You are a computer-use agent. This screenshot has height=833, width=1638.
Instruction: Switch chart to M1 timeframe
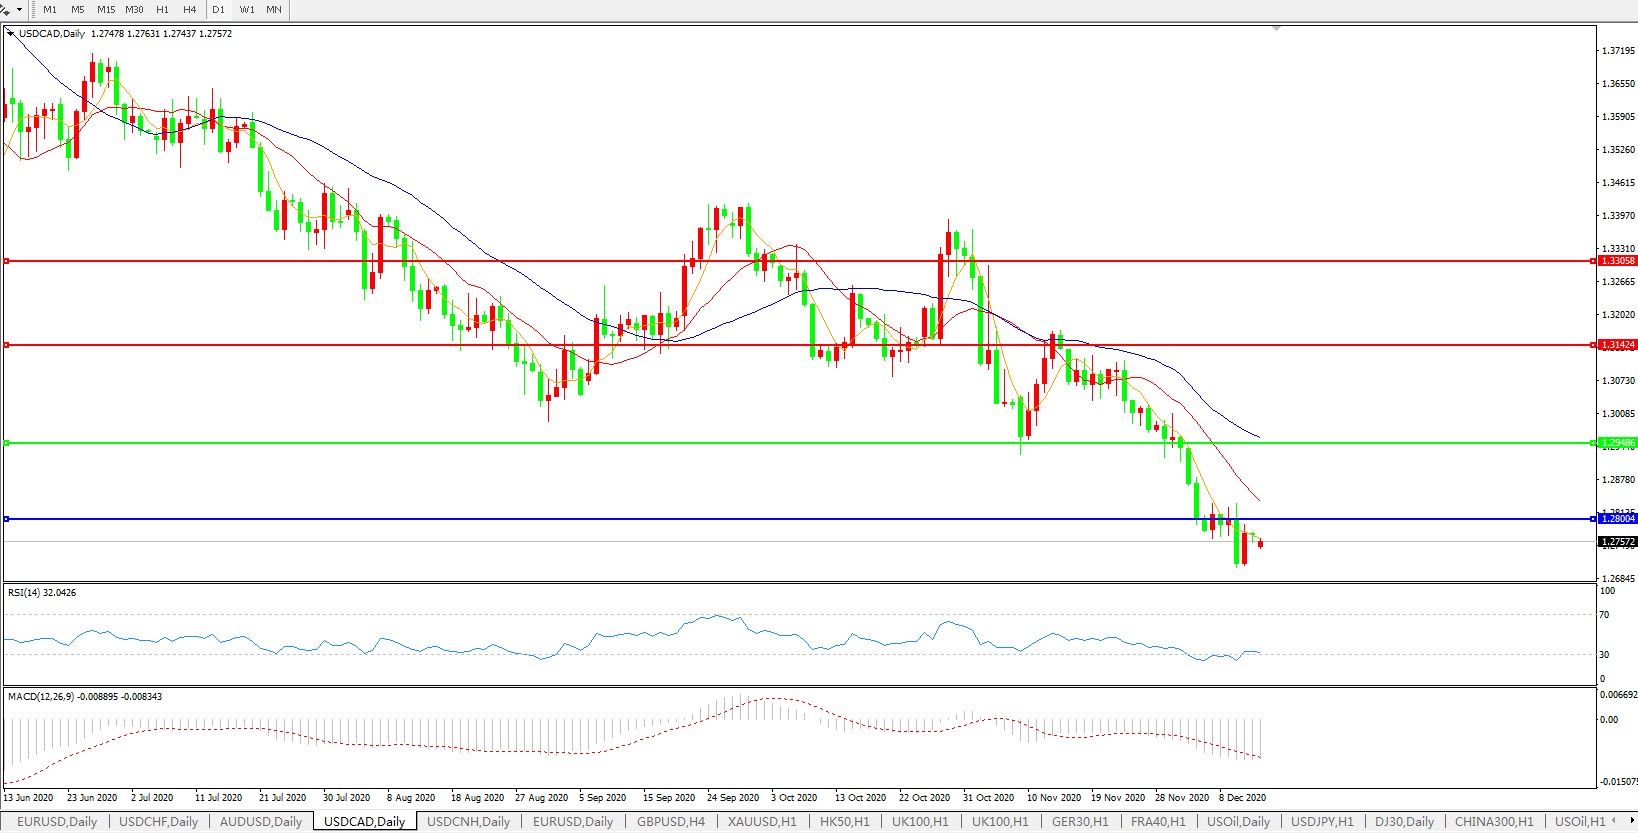pos(50,10)
